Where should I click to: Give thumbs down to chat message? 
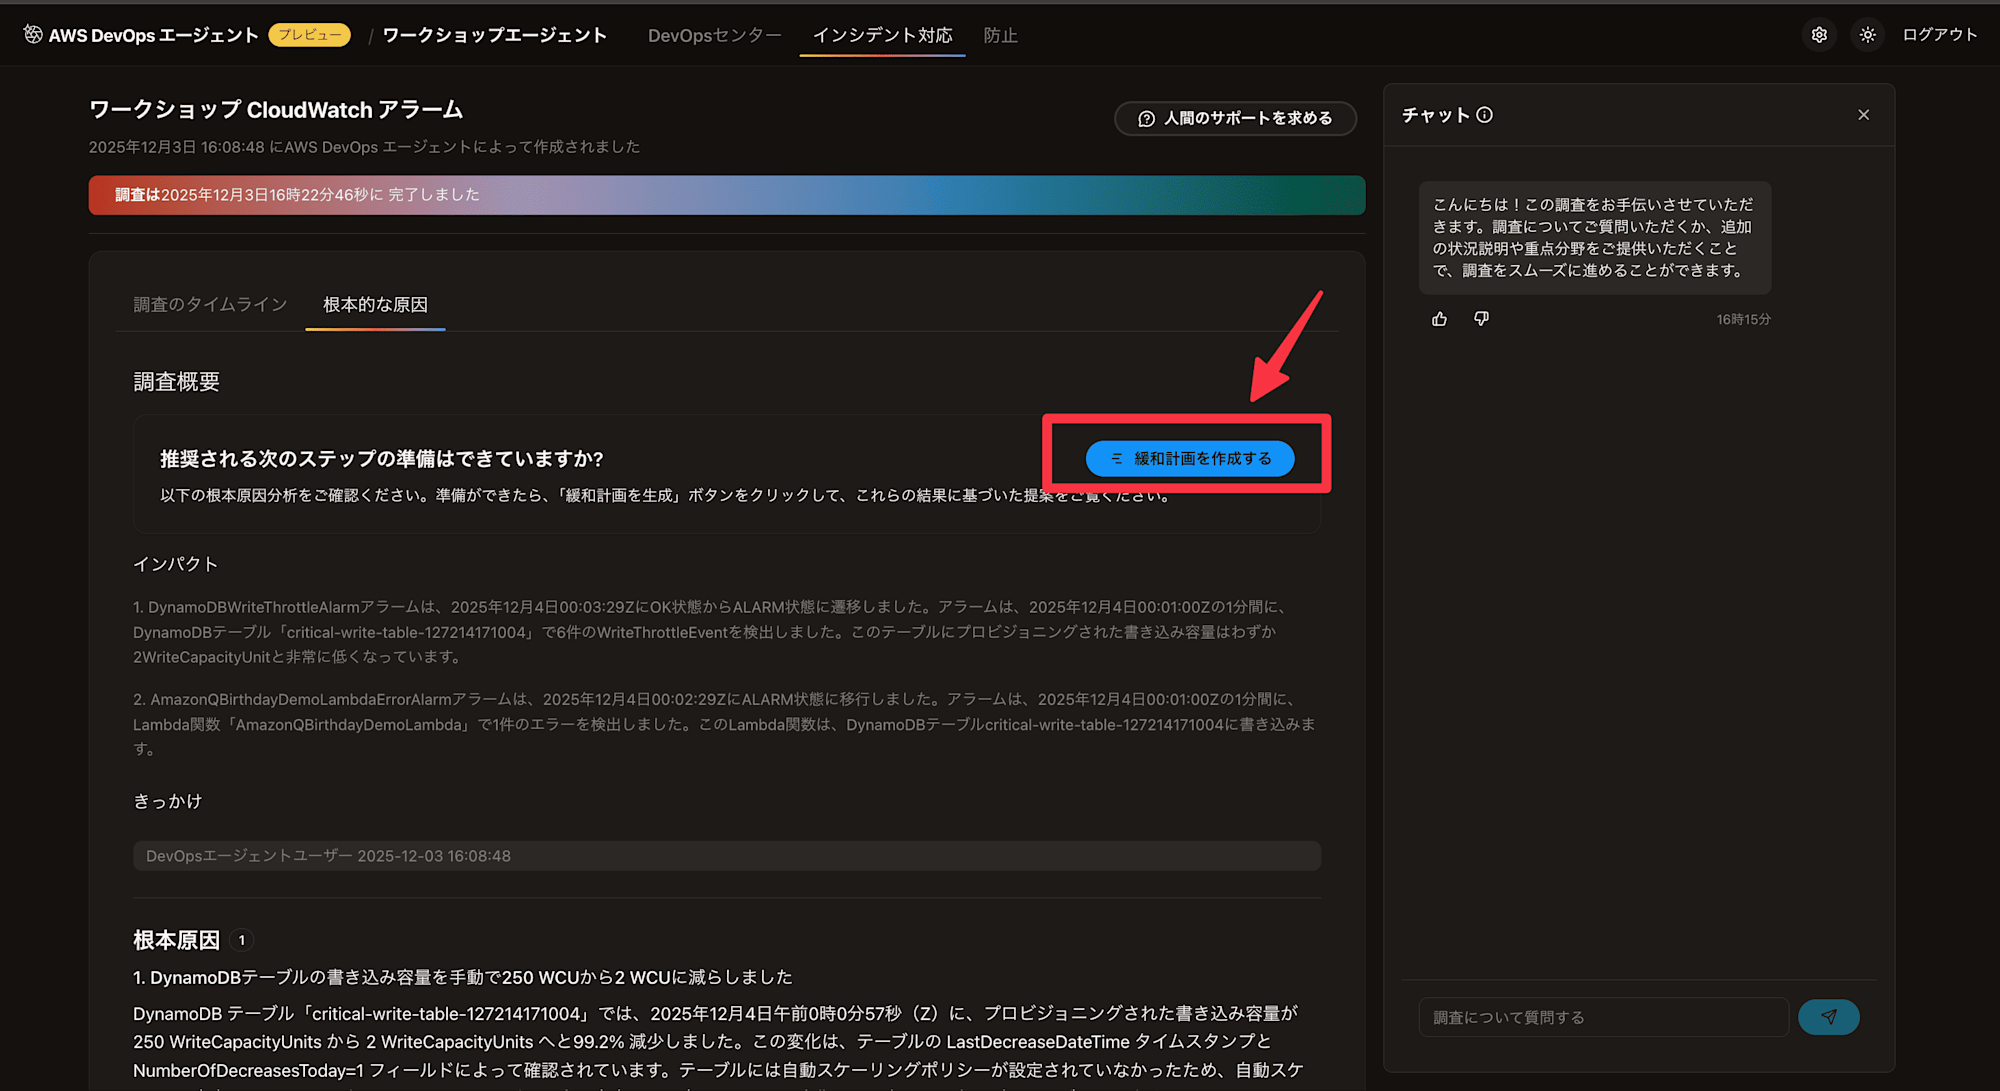1481,319
